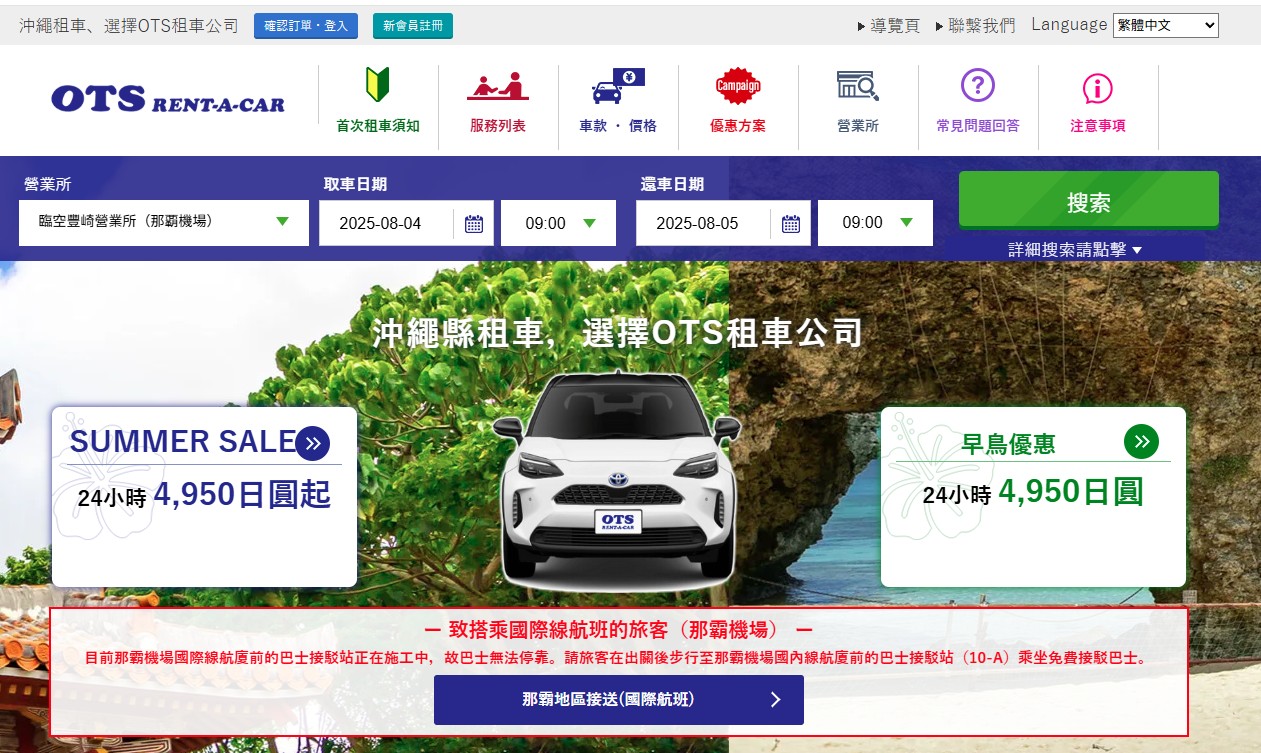The height and width of the screenshot is (753, 1261).
Task: Click 取車日期 label
Action: (355, 184)
